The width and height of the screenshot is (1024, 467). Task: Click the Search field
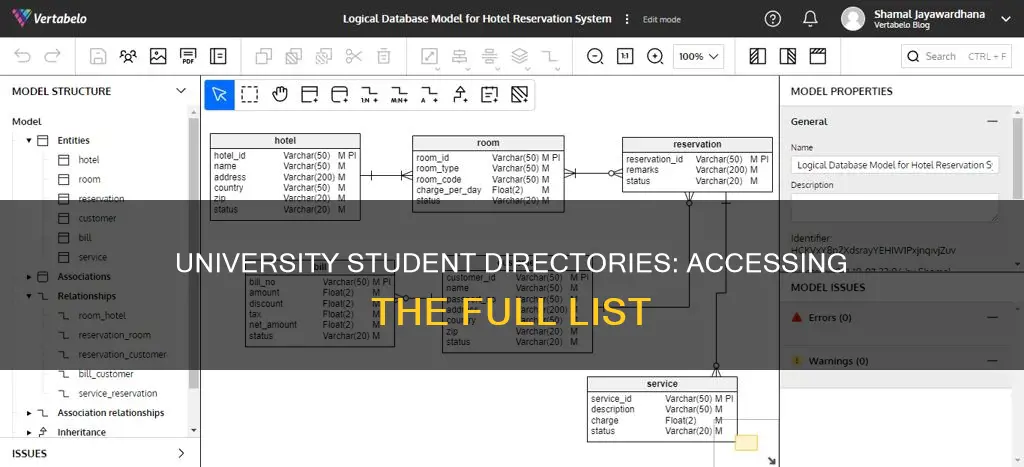(957, 56)
